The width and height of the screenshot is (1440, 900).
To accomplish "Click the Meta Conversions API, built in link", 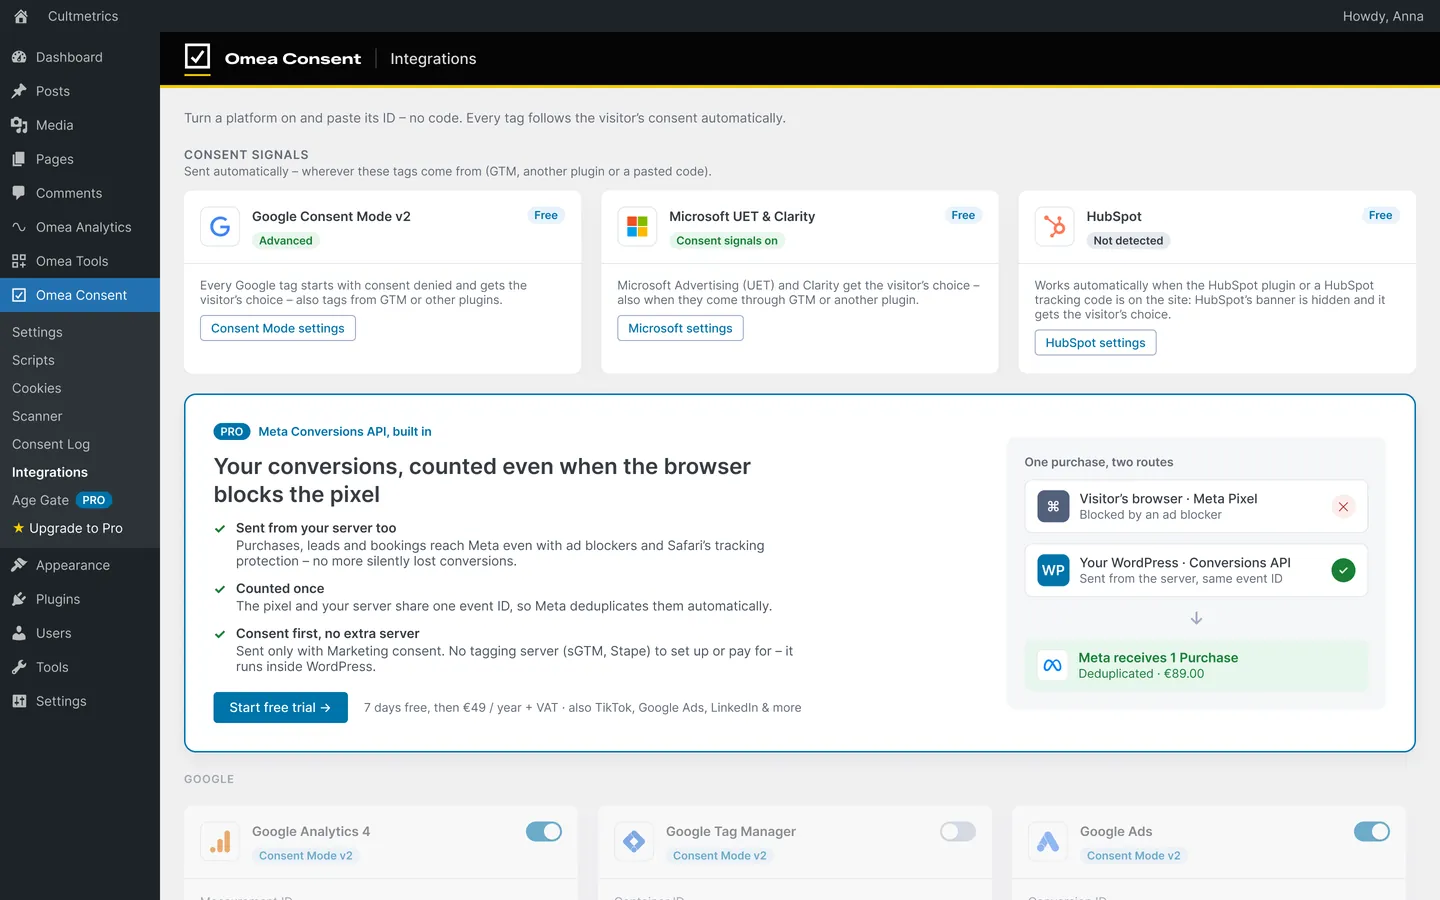I will [345, 432].
